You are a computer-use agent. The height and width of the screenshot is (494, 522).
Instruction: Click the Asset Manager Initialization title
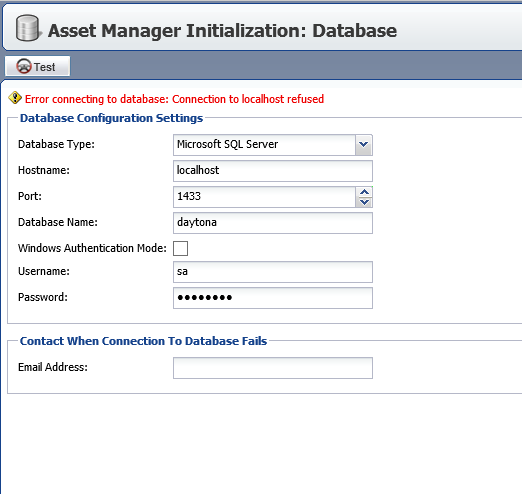coord(222,31)
